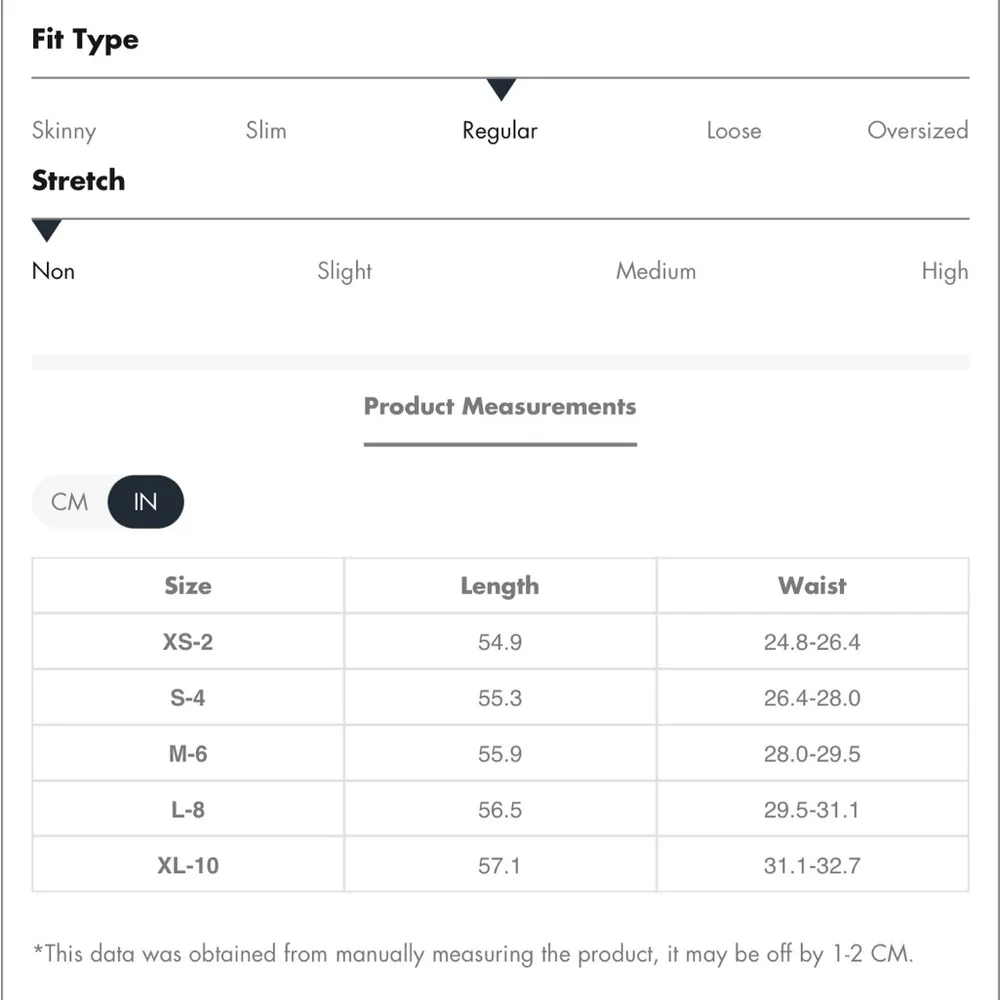Select the IN unit toggle

click(146, 501)
